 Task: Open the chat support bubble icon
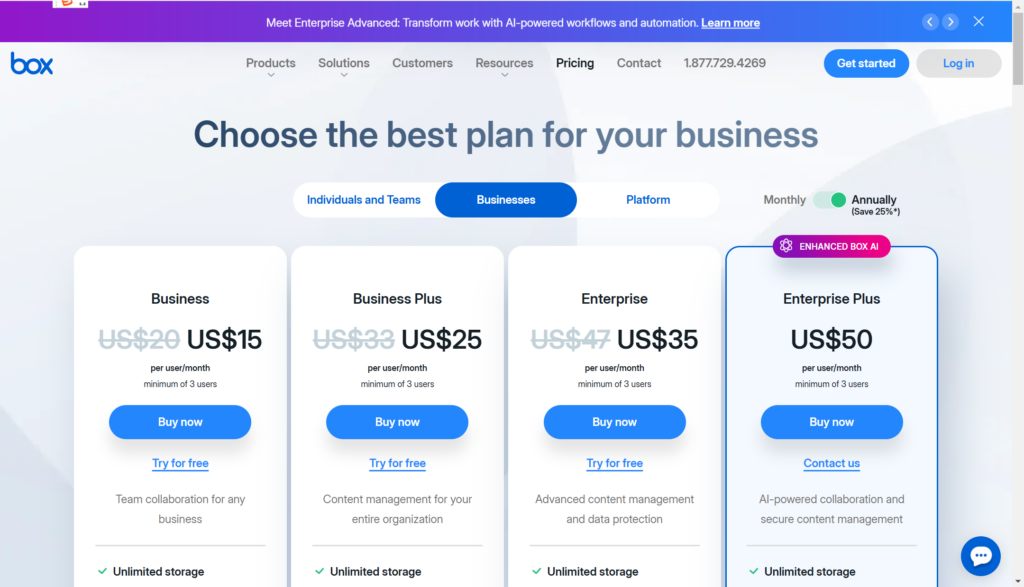click(980, 556)
